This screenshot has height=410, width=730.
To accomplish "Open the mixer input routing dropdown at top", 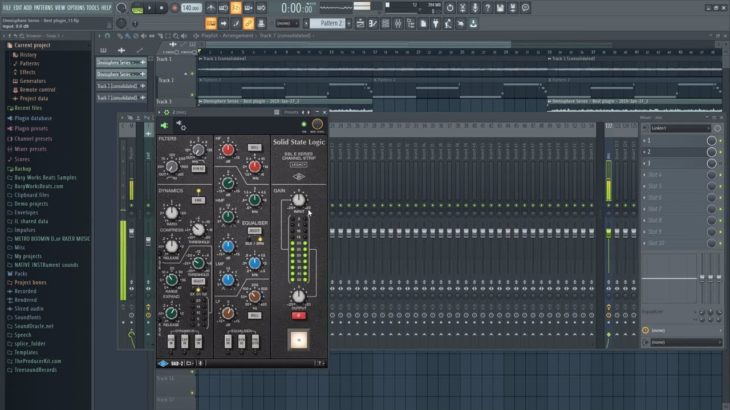I will tap(681, 128).
